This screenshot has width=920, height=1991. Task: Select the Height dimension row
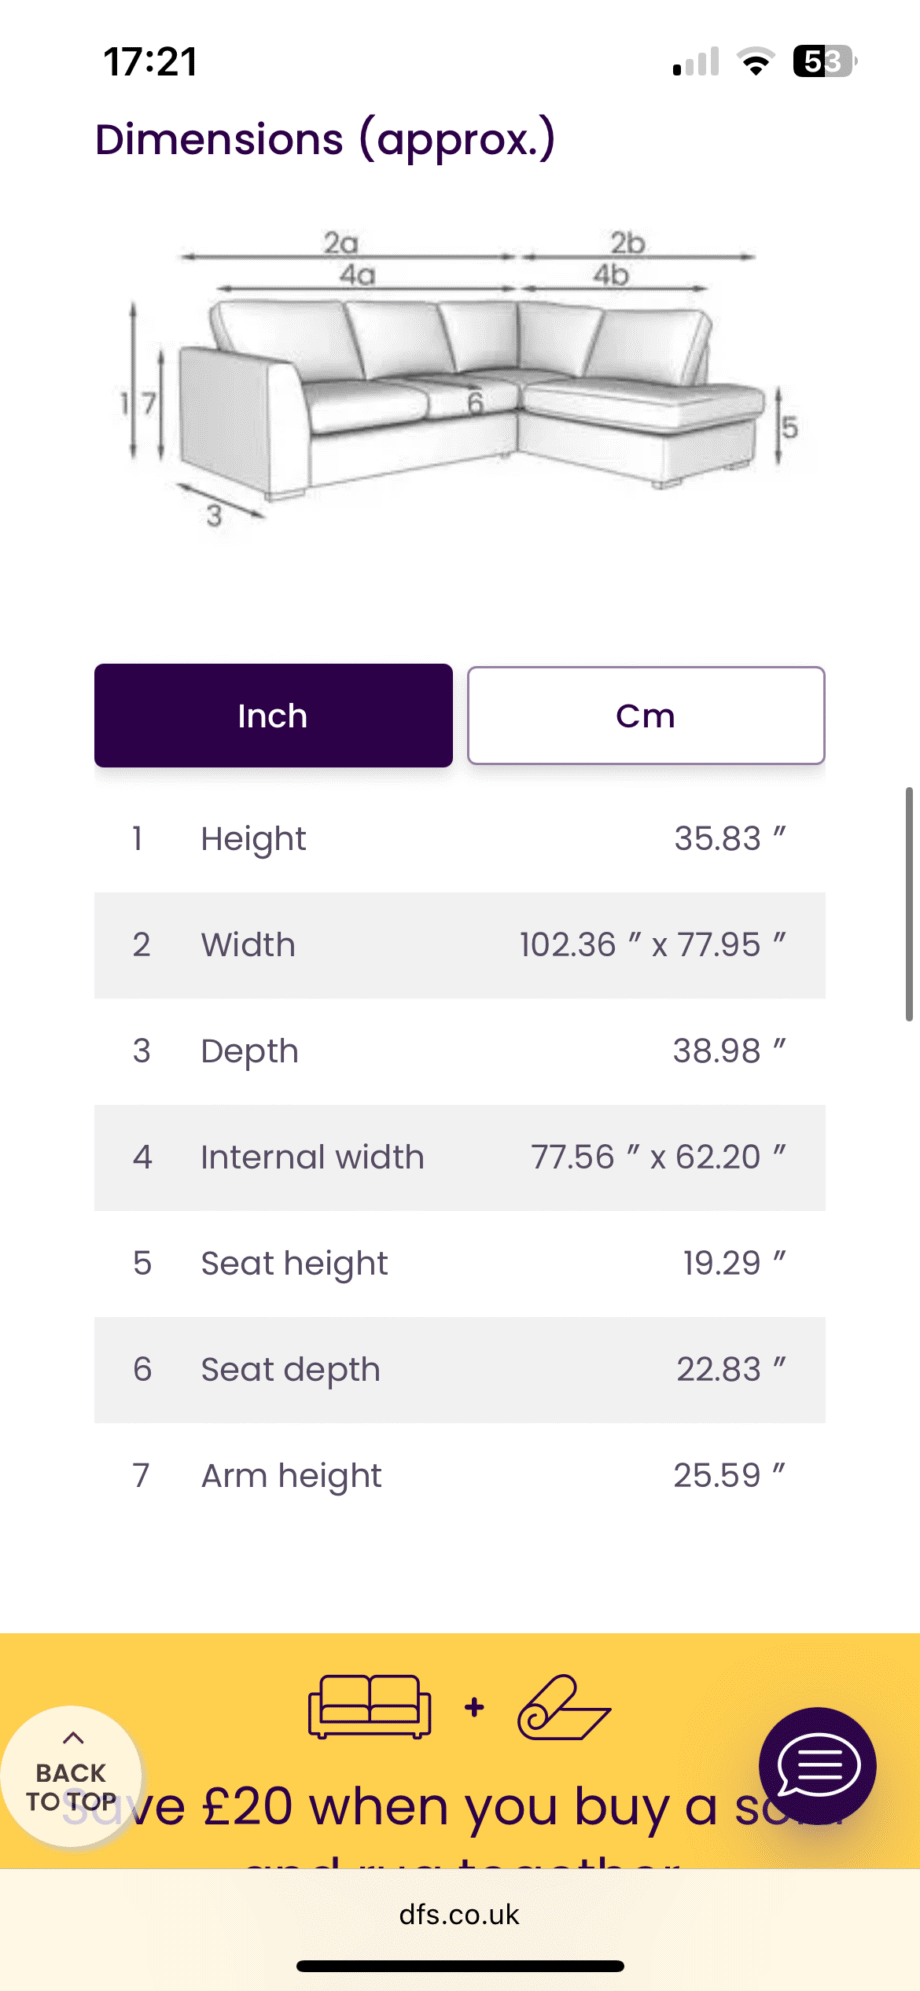pos(460,839)
